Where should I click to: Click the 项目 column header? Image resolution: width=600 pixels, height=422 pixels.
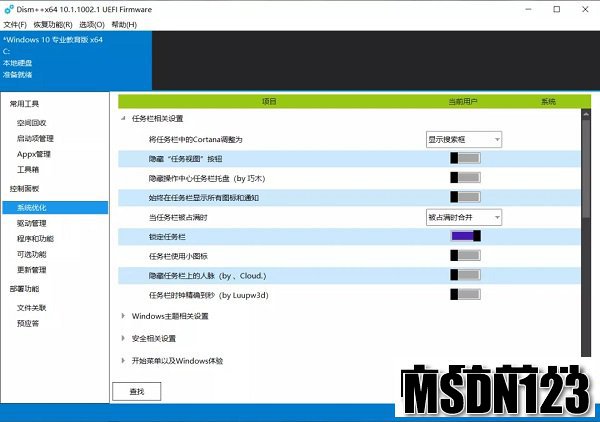pyautogui.click(x=269, y=101)
